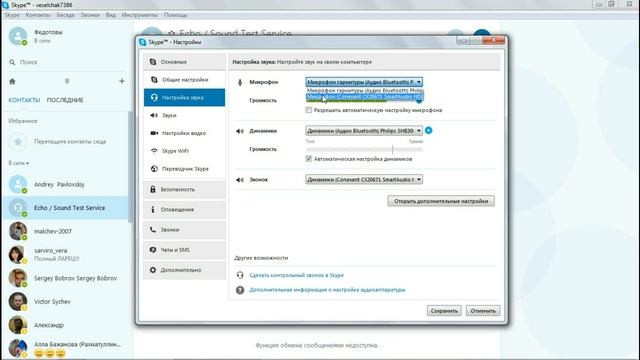Click the chat bubble icon beside Чаты и SMS
The width and height of the screenshot is (640, 360).
tap(153, 250)
